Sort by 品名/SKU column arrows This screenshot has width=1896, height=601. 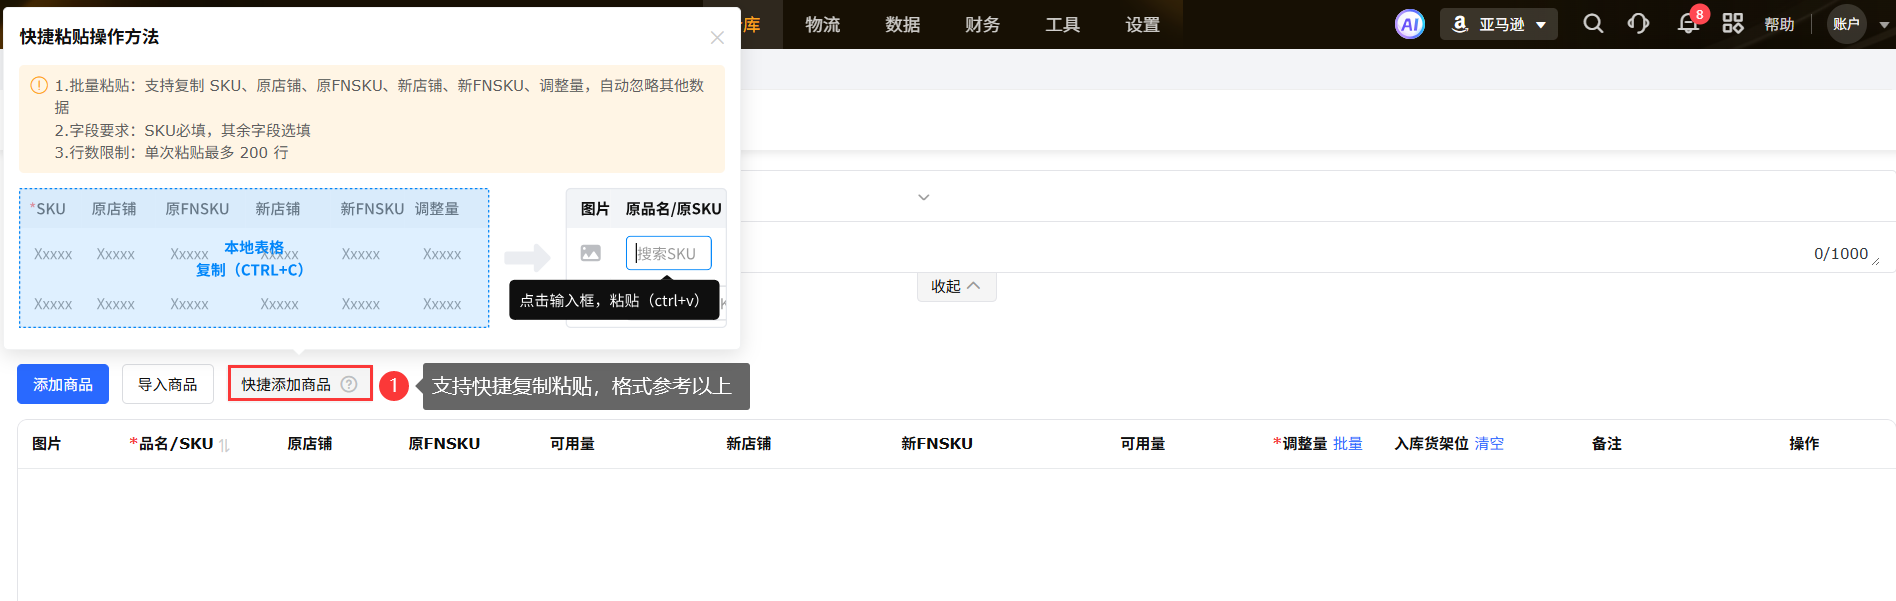[225, 445]
